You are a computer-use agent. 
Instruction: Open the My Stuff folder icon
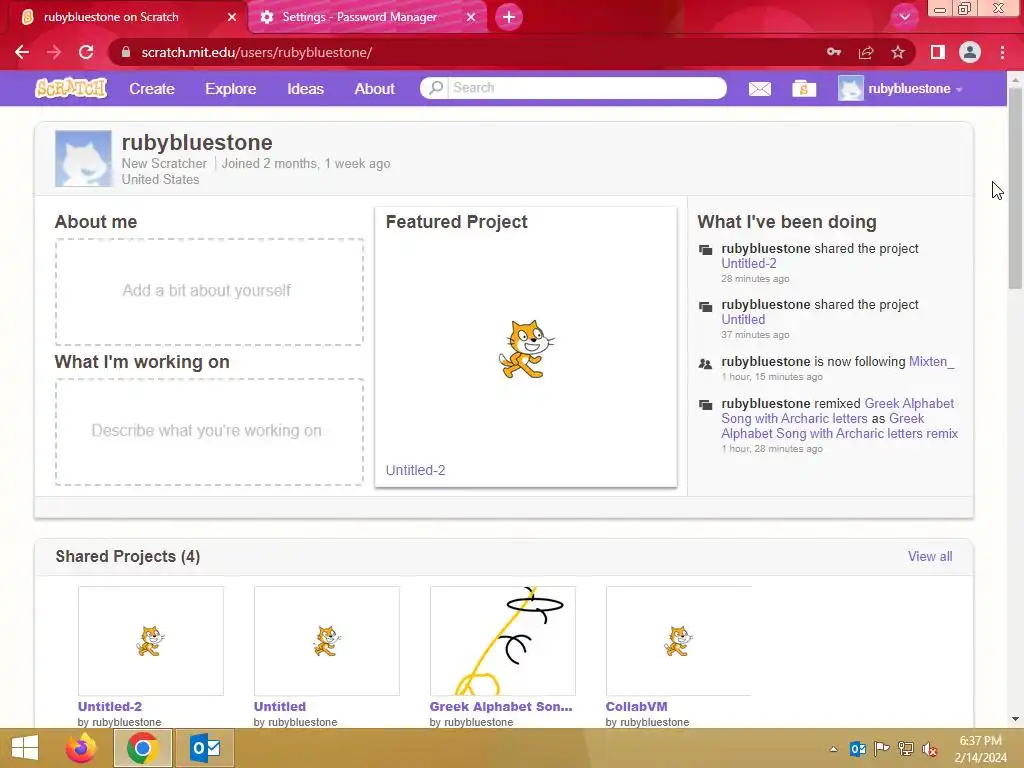(804, 88)
